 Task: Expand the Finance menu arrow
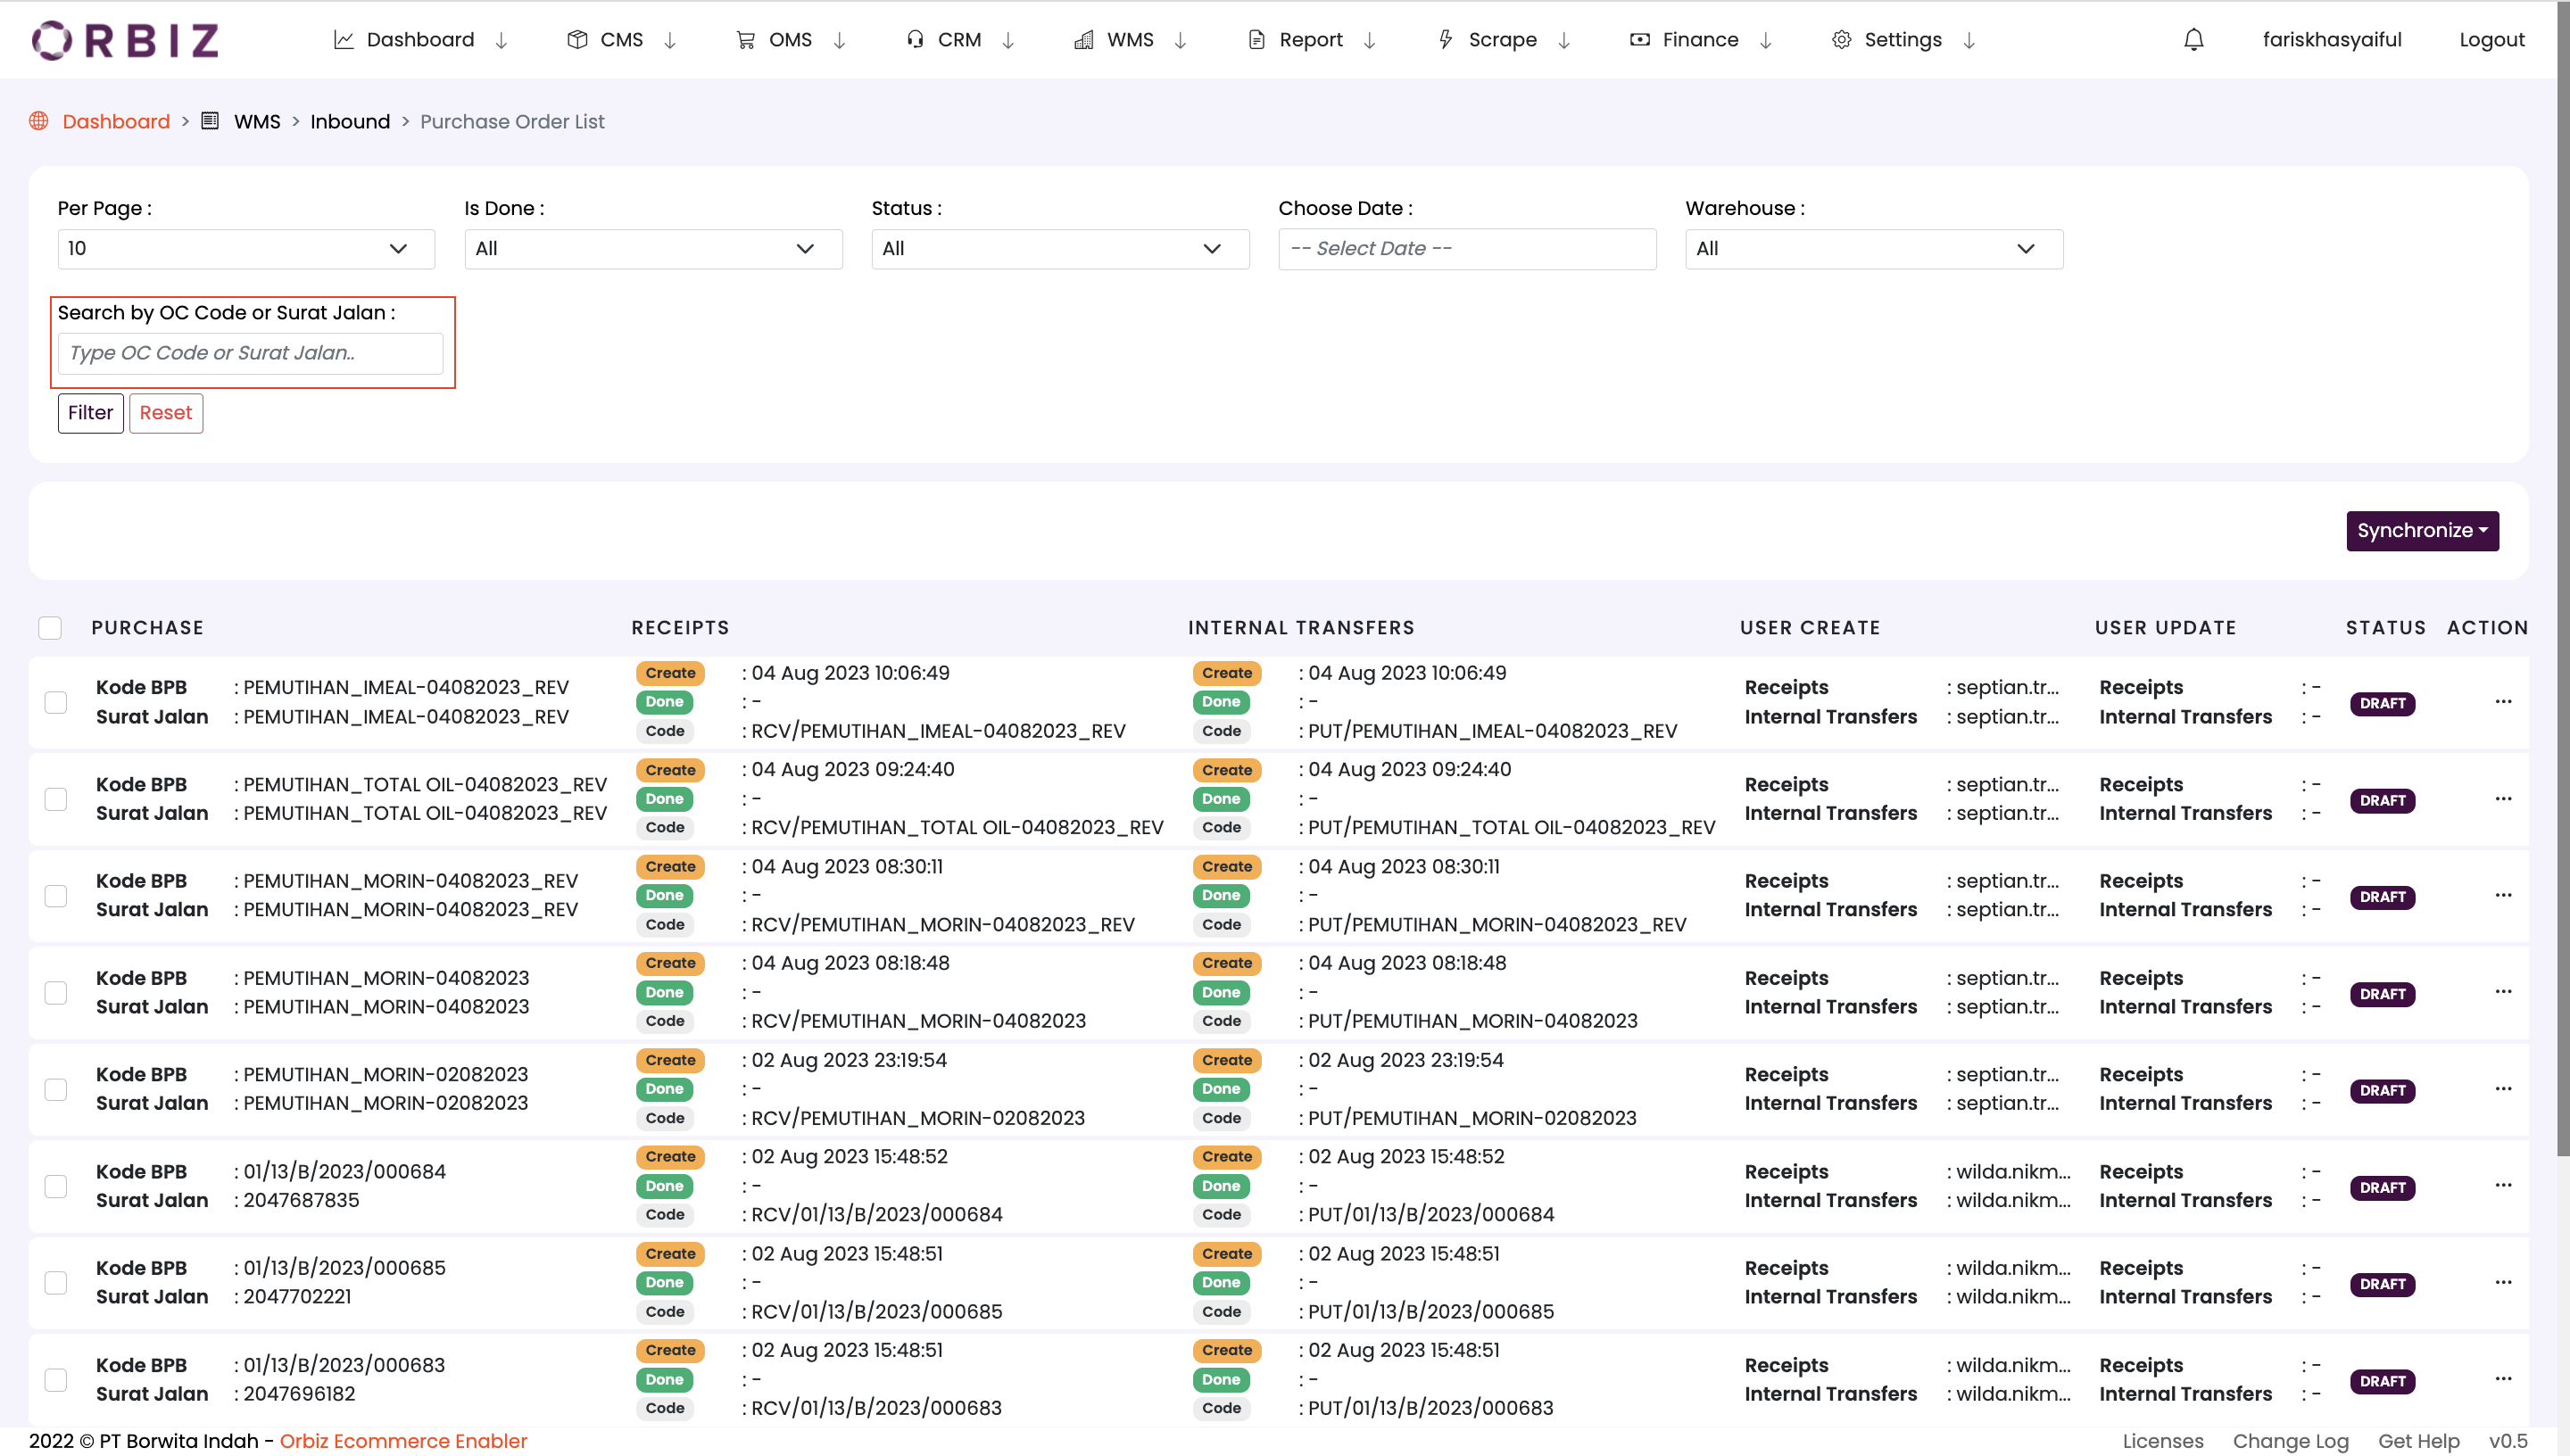point(1766,40)
